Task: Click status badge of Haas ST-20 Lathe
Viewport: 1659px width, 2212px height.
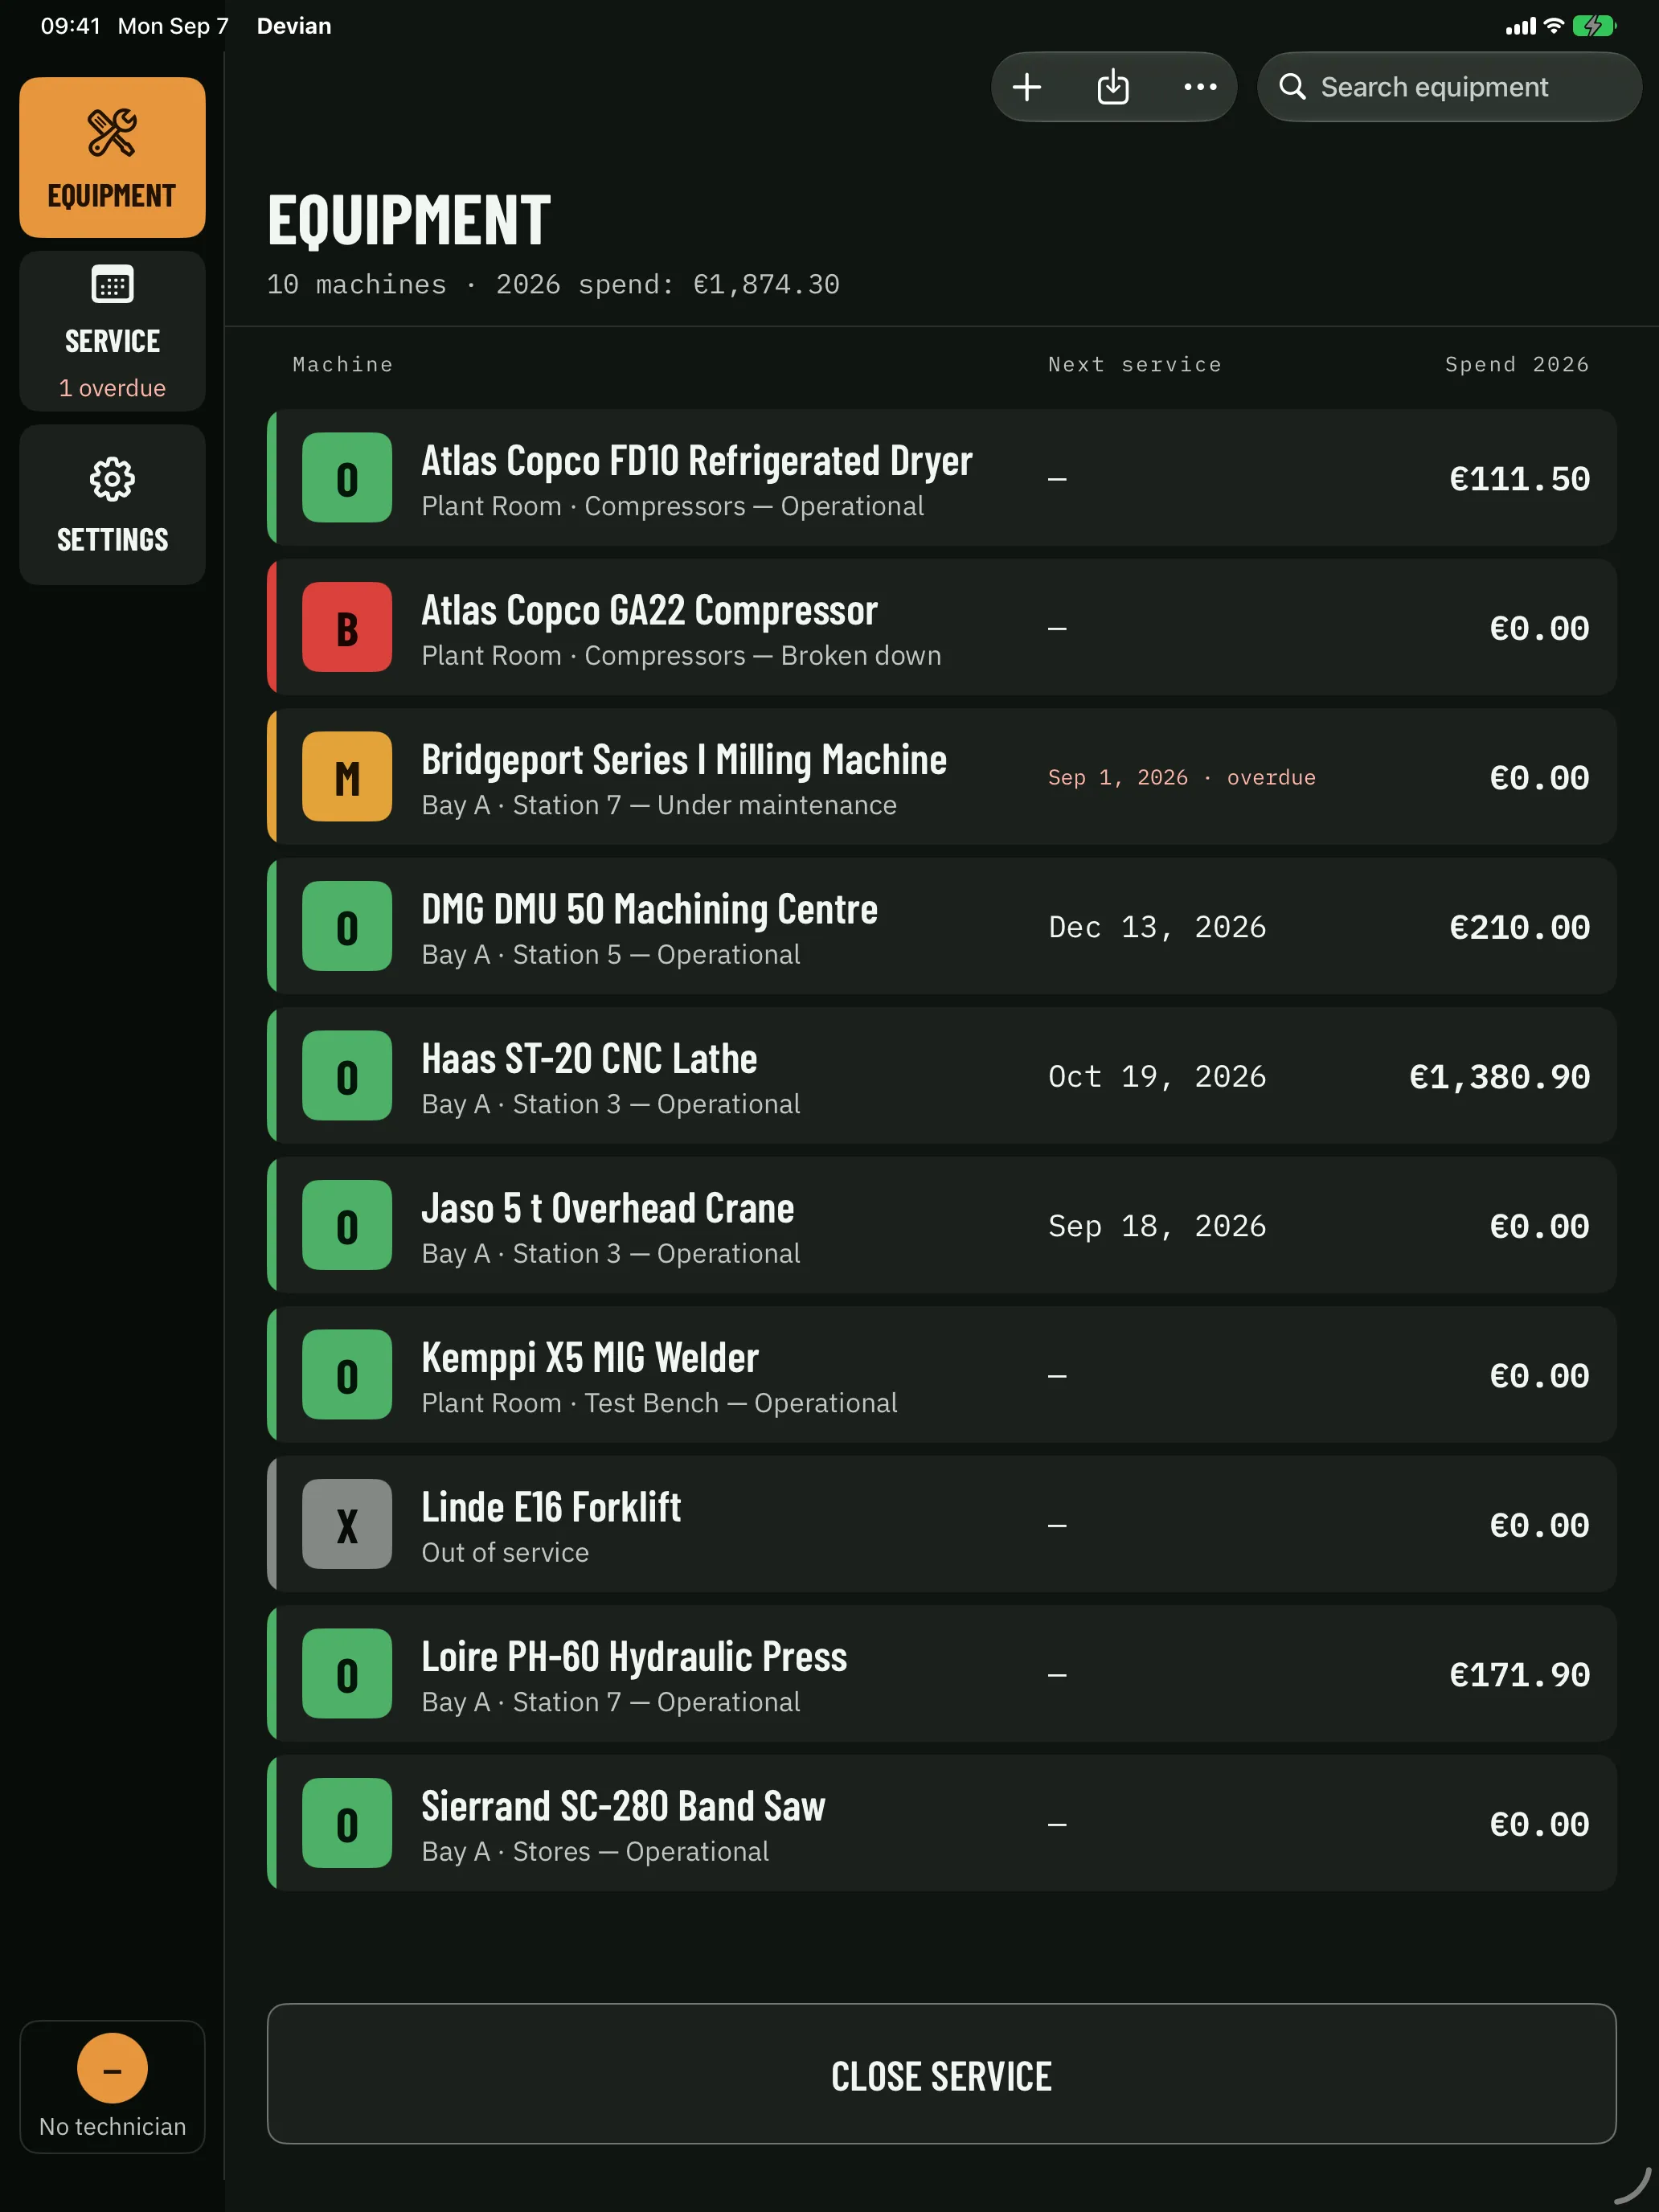Action: point(347,1076)
